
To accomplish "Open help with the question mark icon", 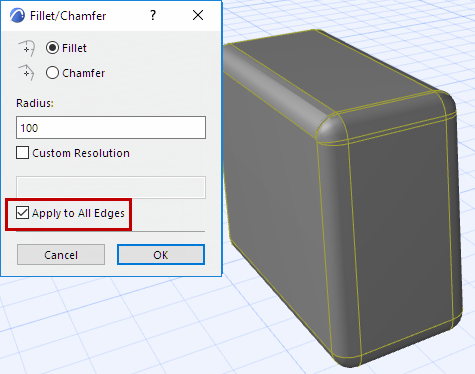I will 153,15.
